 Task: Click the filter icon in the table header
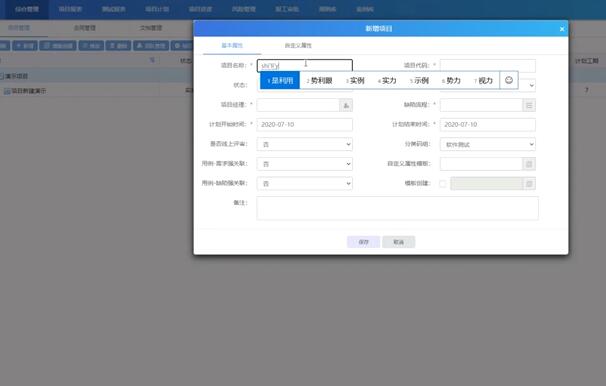tap(152, 60)
